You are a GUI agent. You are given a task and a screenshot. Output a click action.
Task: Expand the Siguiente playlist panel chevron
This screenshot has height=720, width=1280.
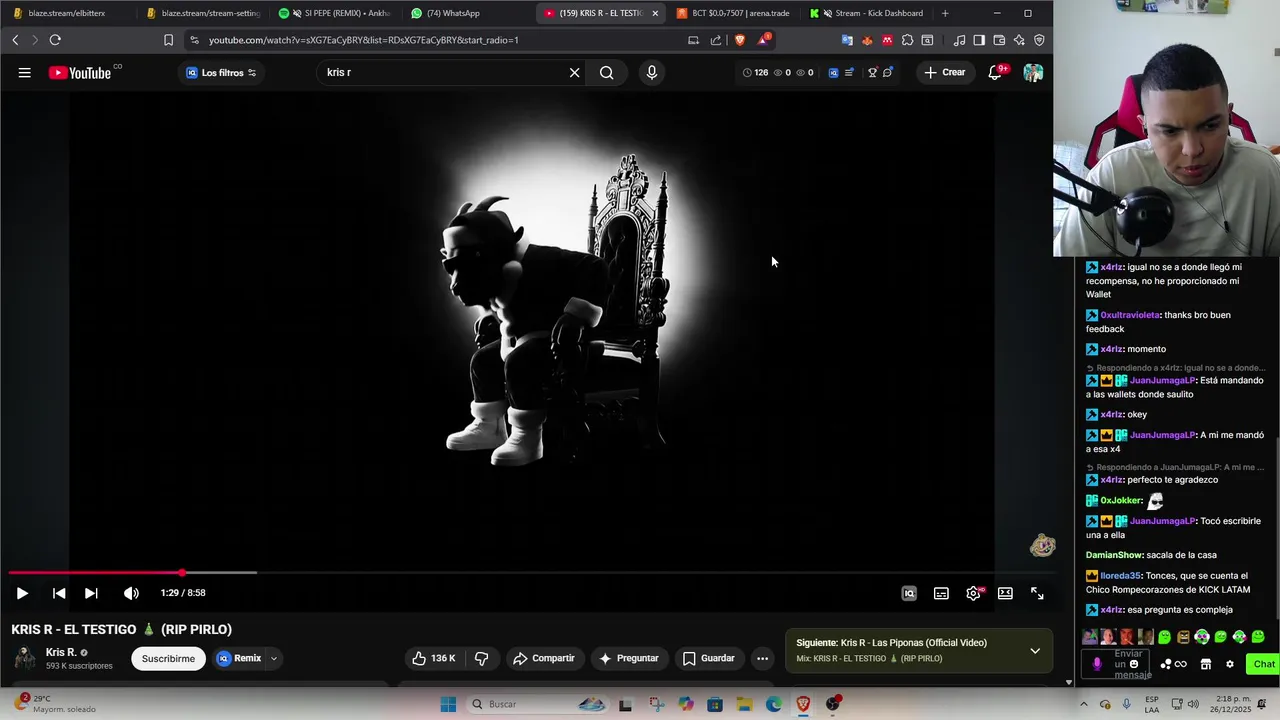tap(1035, 651)
